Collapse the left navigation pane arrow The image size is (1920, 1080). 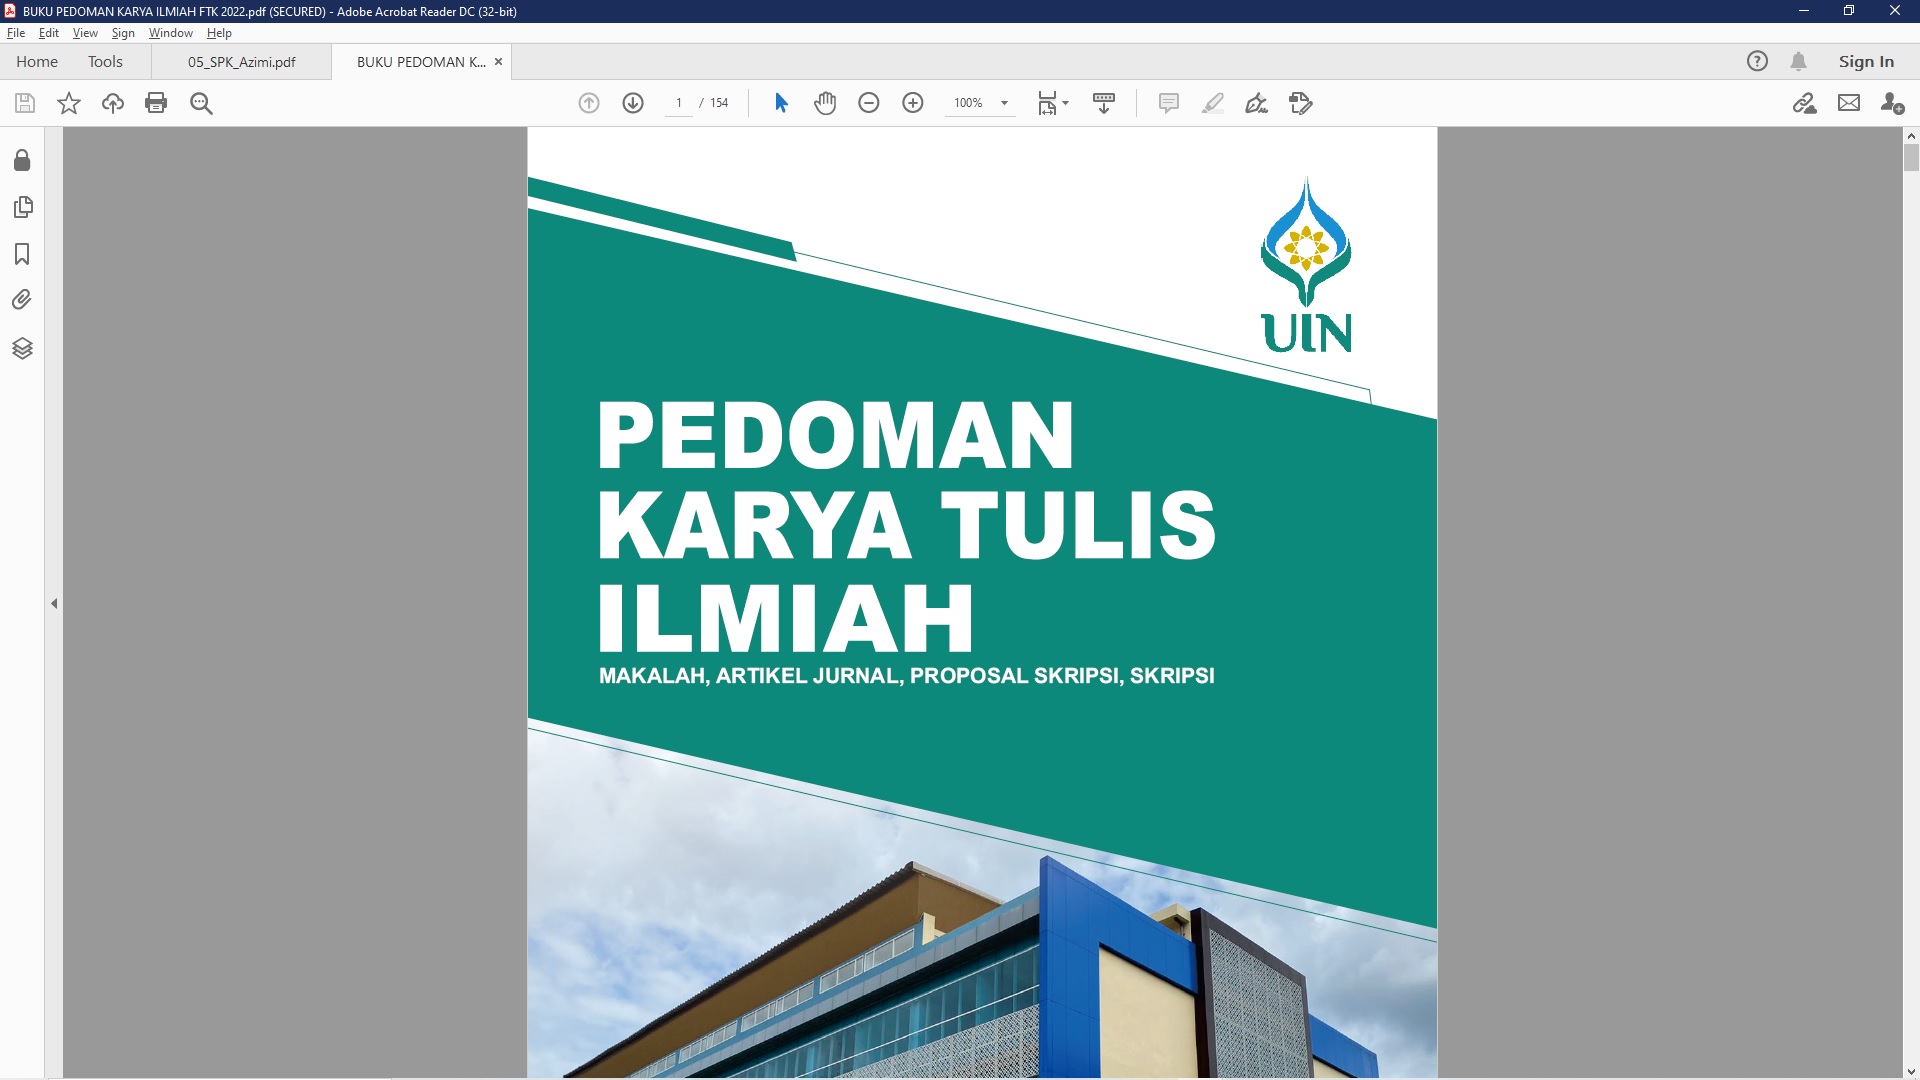coord(54,603)
